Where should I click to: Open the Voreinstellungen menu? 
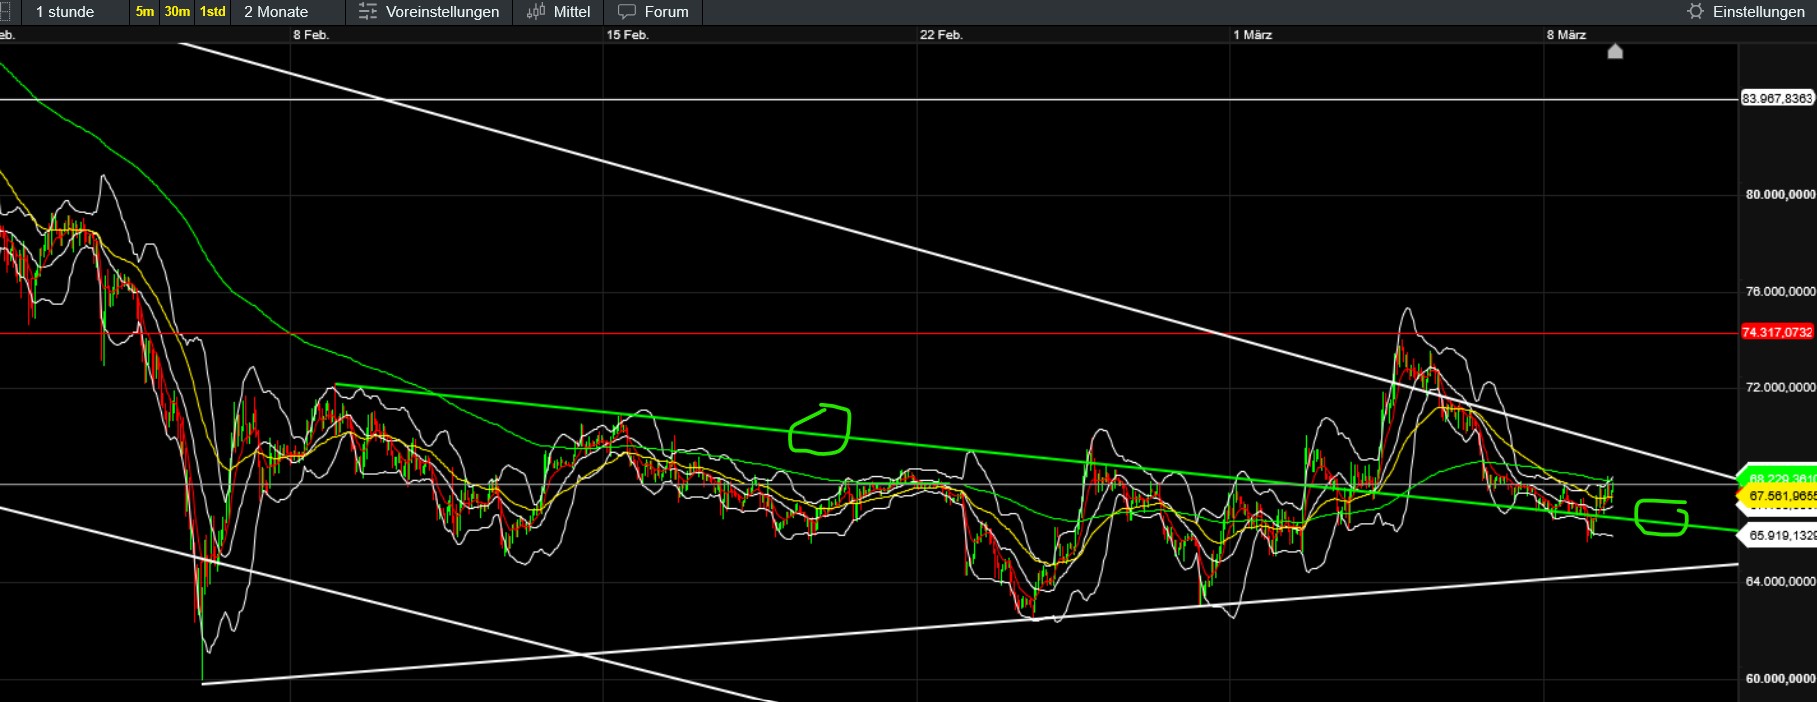442,12
